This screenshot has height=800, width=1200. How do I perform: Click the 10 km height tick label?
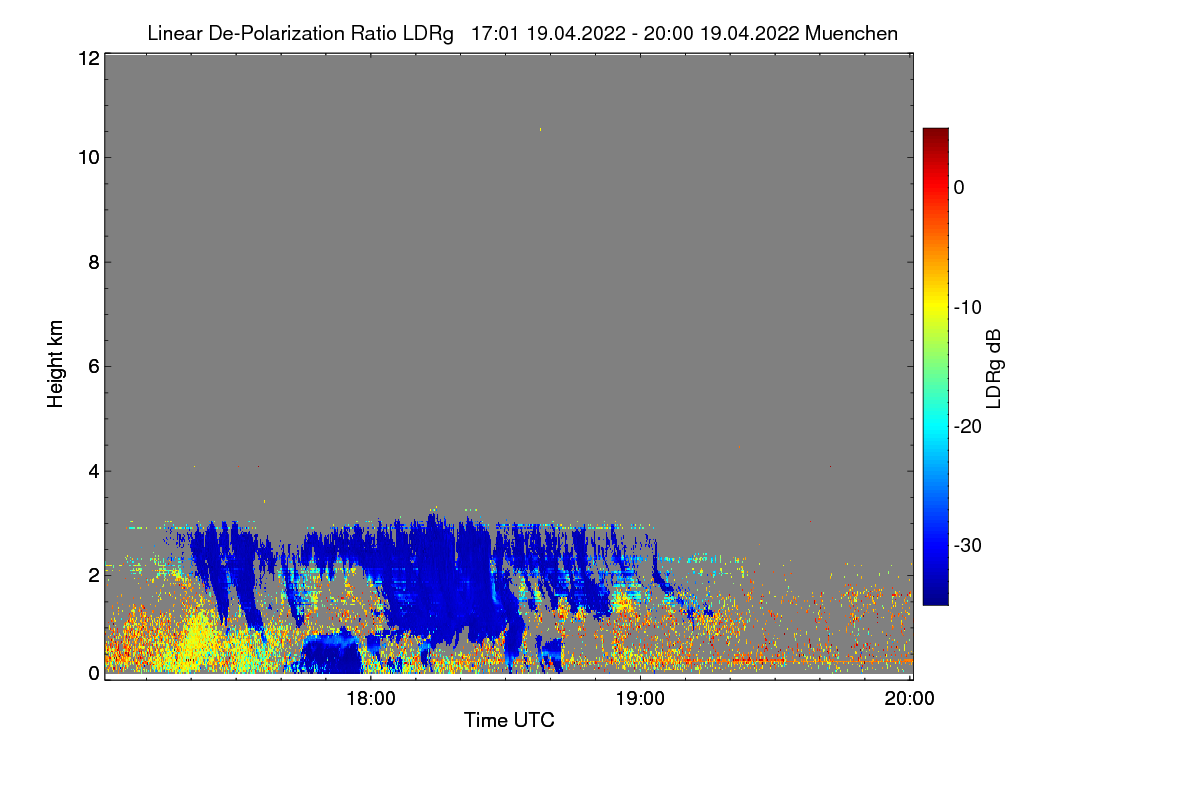[x=87, y=157]
